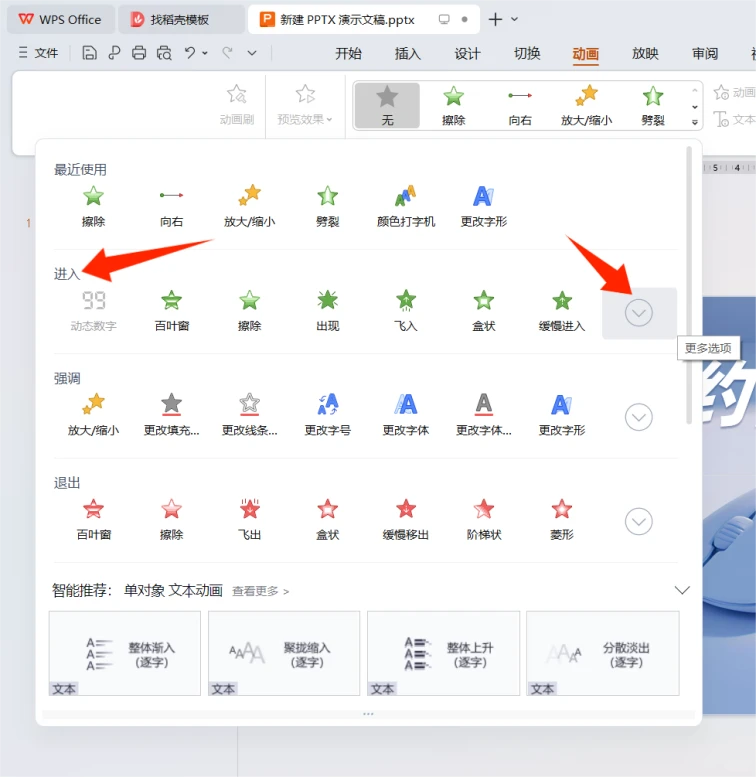Select the 更改字号 emphasis effect
The width and height of the screenshot is (756, 777).
click(327, 413)
